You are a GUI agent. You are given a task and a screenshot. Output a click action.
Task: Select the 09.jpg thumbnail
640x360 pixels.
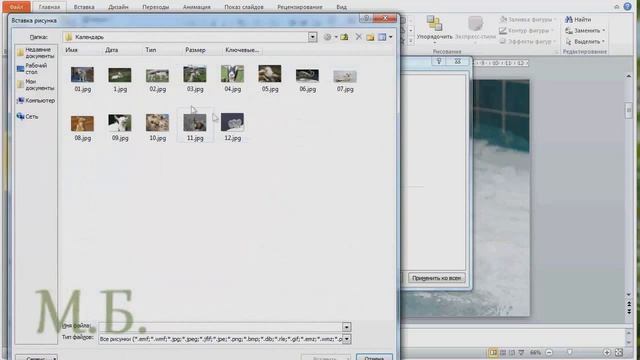pos(120,123)
